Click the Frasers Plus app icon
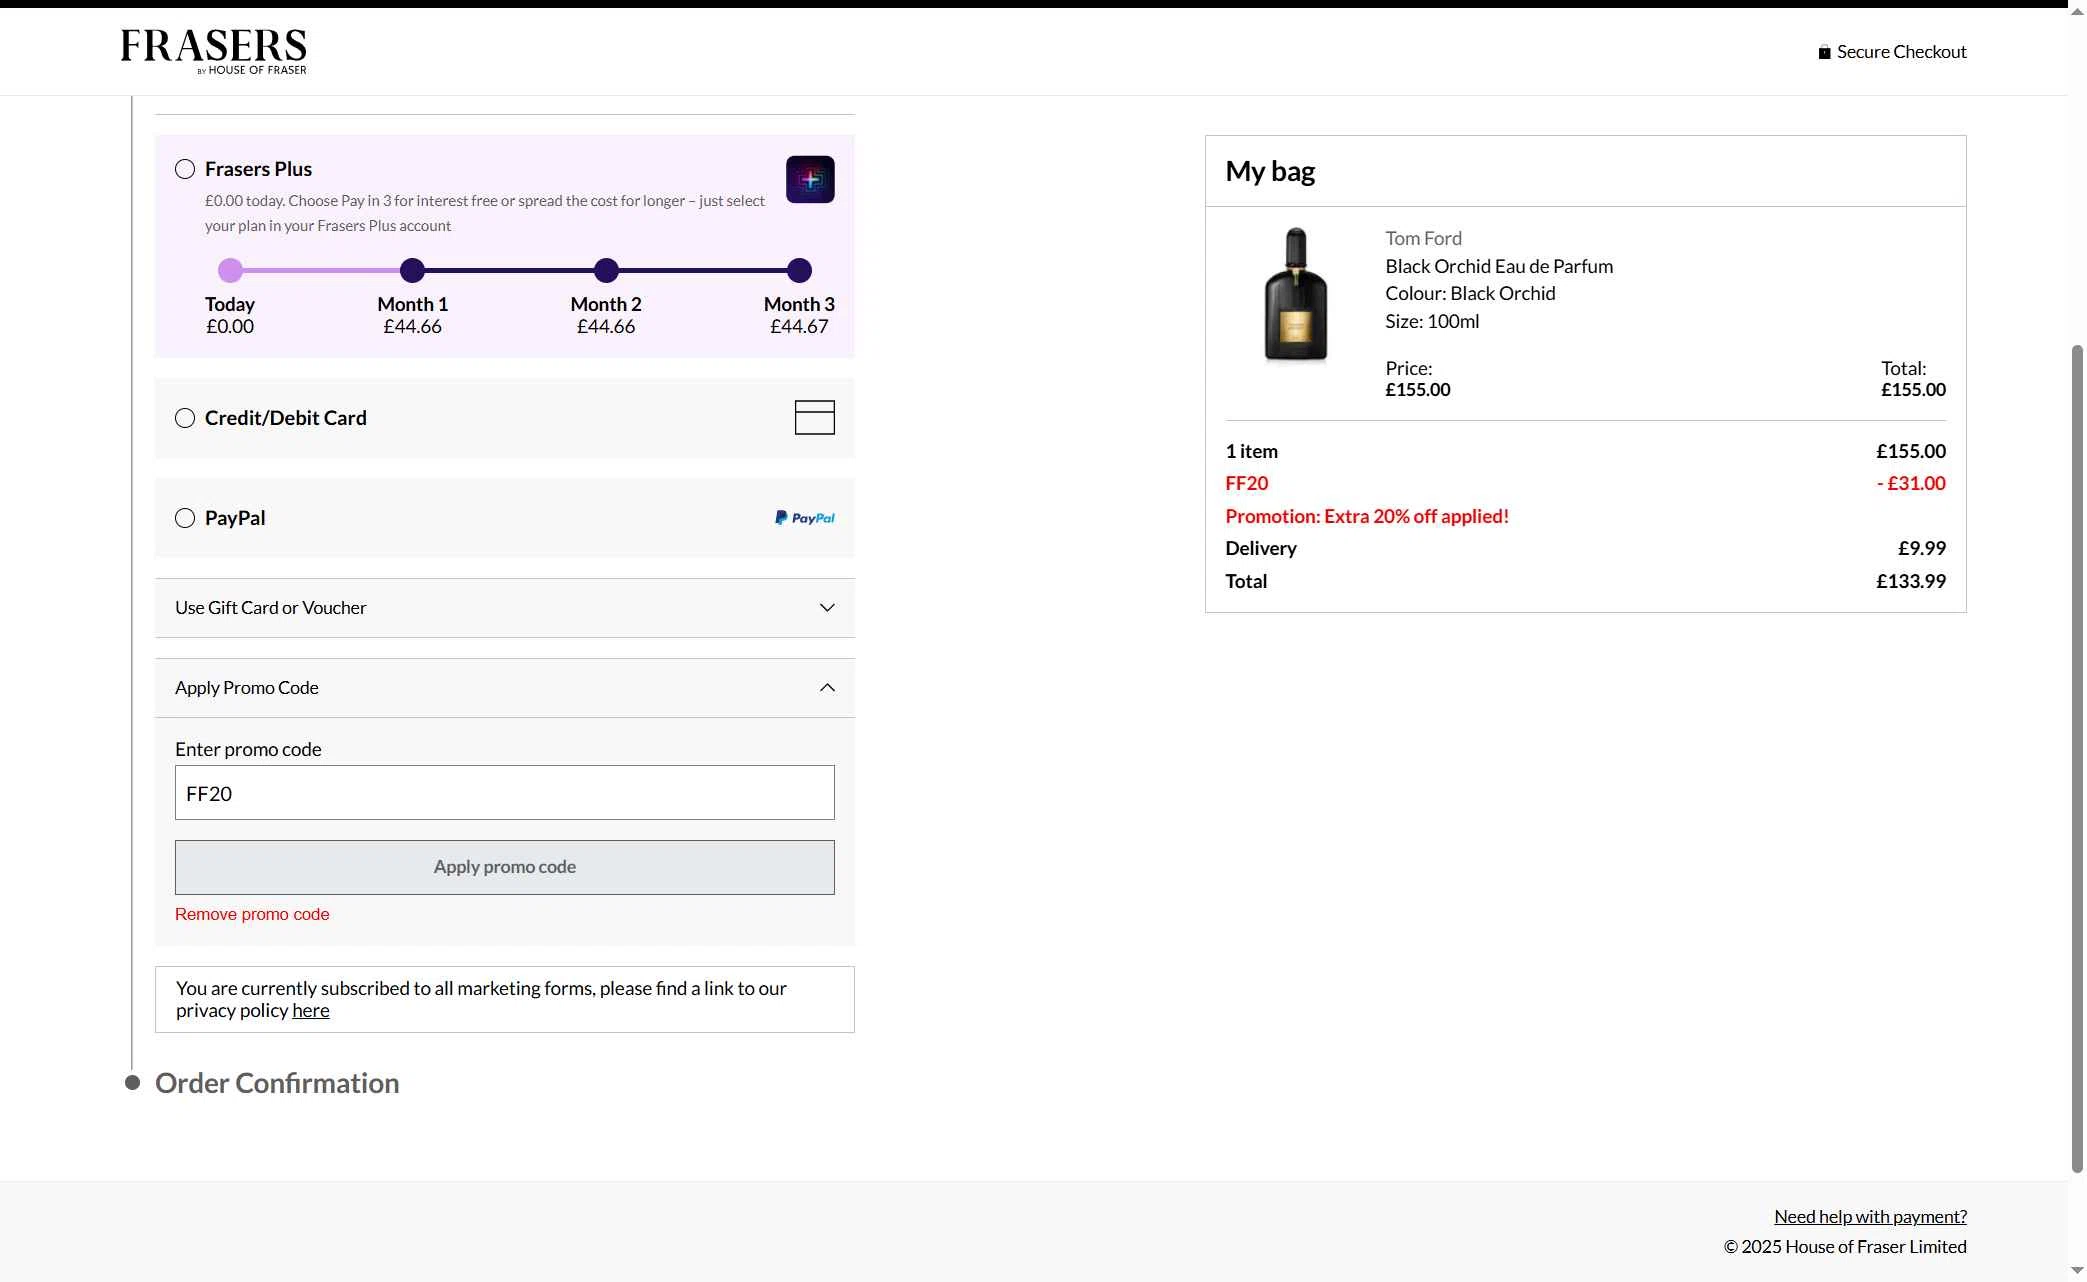The height and width of the screenshot is (1282, 2087). (809, 180)
